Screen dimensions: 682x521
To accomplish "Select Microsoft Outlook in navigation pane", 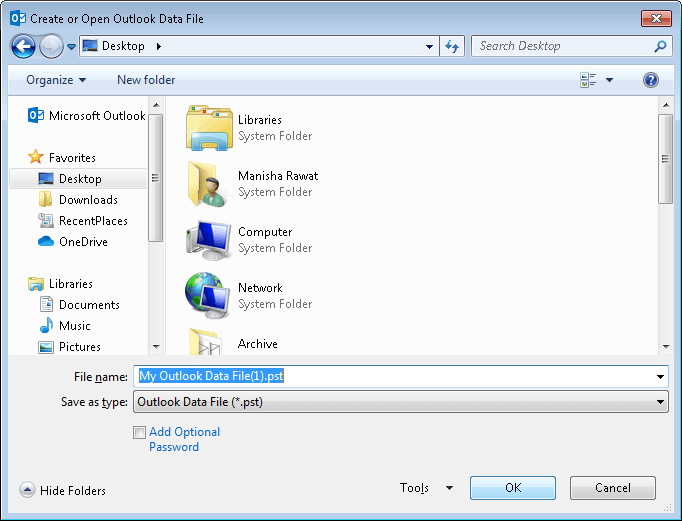I will pyautogui.click(x=86, y=116).
